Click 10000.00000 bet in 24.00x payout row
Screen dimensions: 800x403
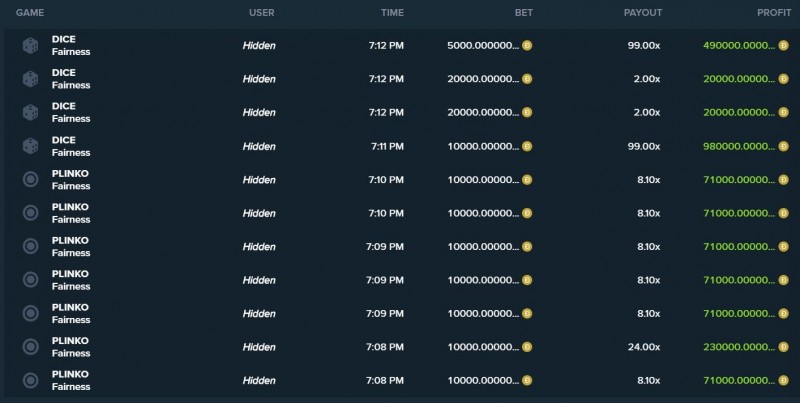[483, 347]
